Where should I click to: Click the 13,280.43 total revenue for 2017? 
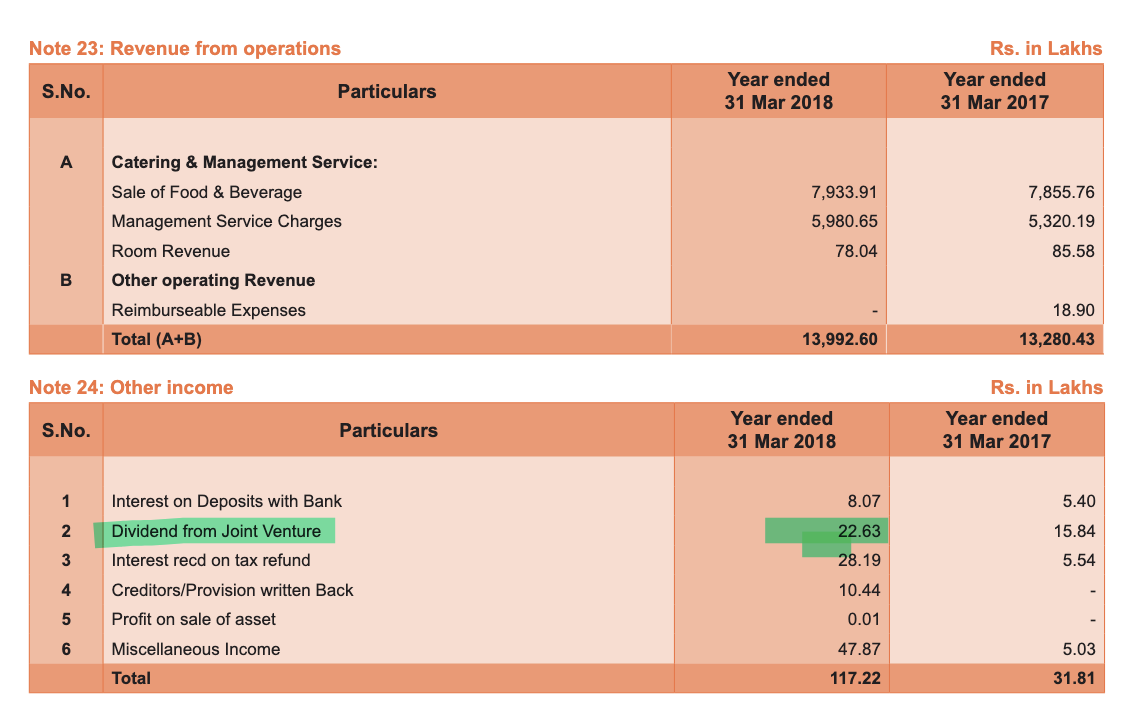1056,340
